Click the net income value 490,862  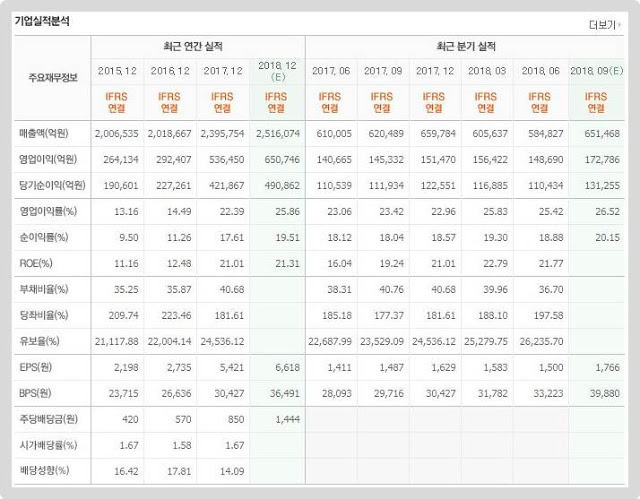[282, 186]
